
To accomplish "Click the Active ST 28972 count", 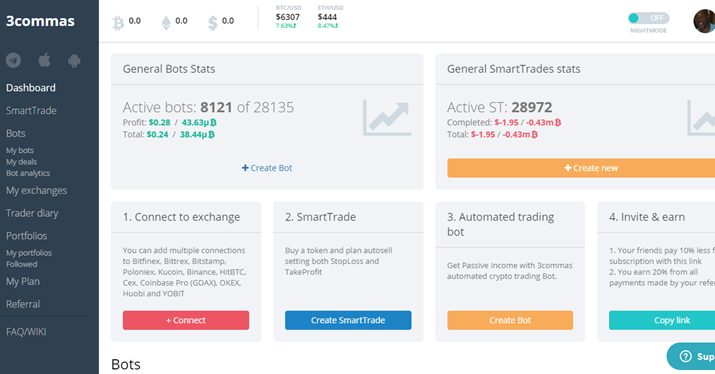I will (532, 107).
